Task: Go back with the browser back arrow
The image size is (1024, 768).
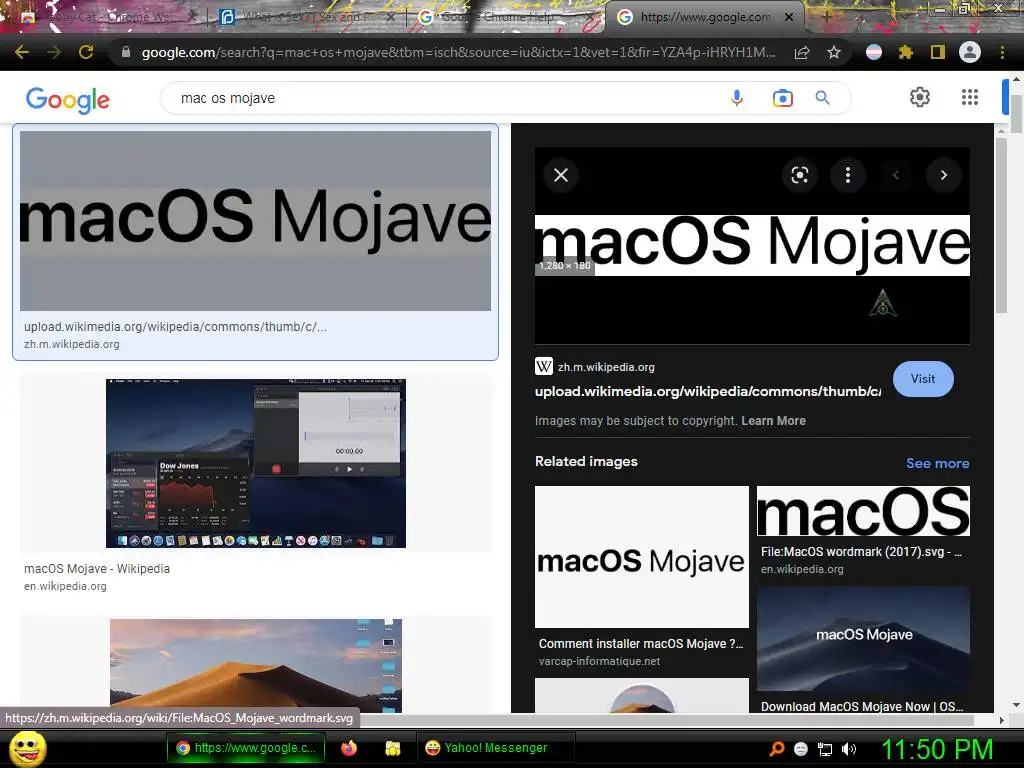Action: (22, 52)
